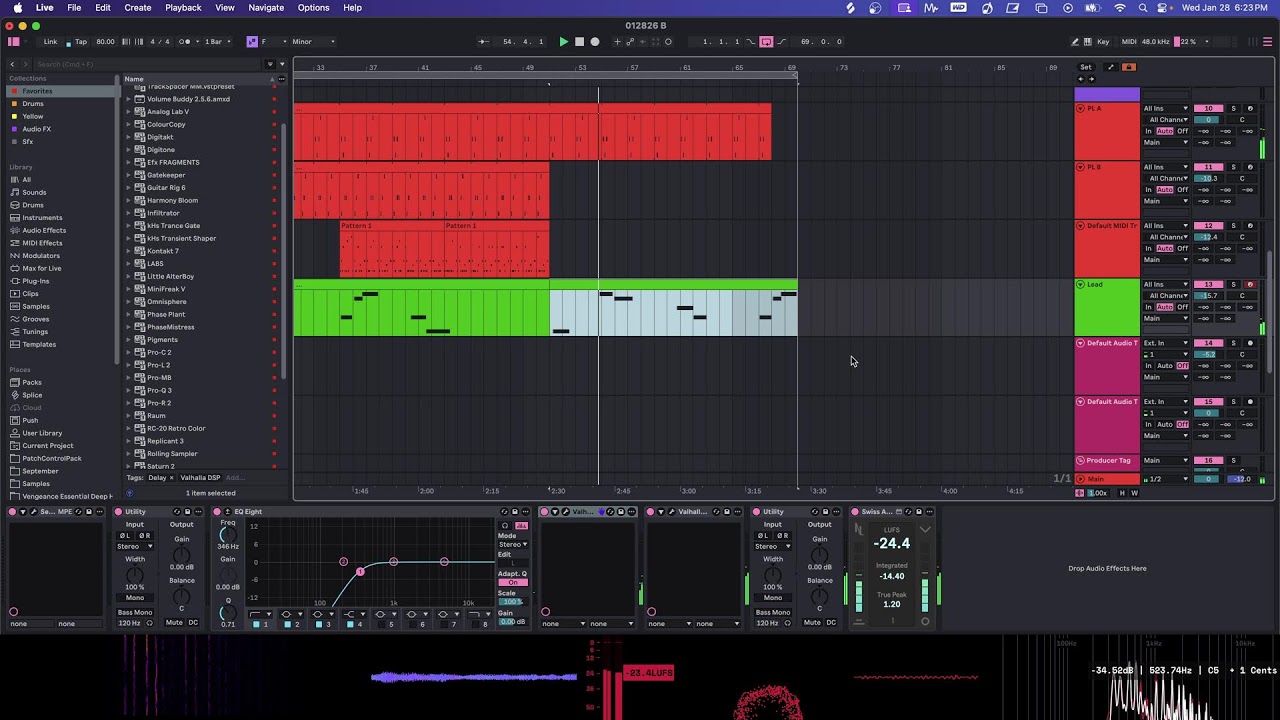Open the scale root note F dropdown
1280x720 pixels.
[270, 42]
